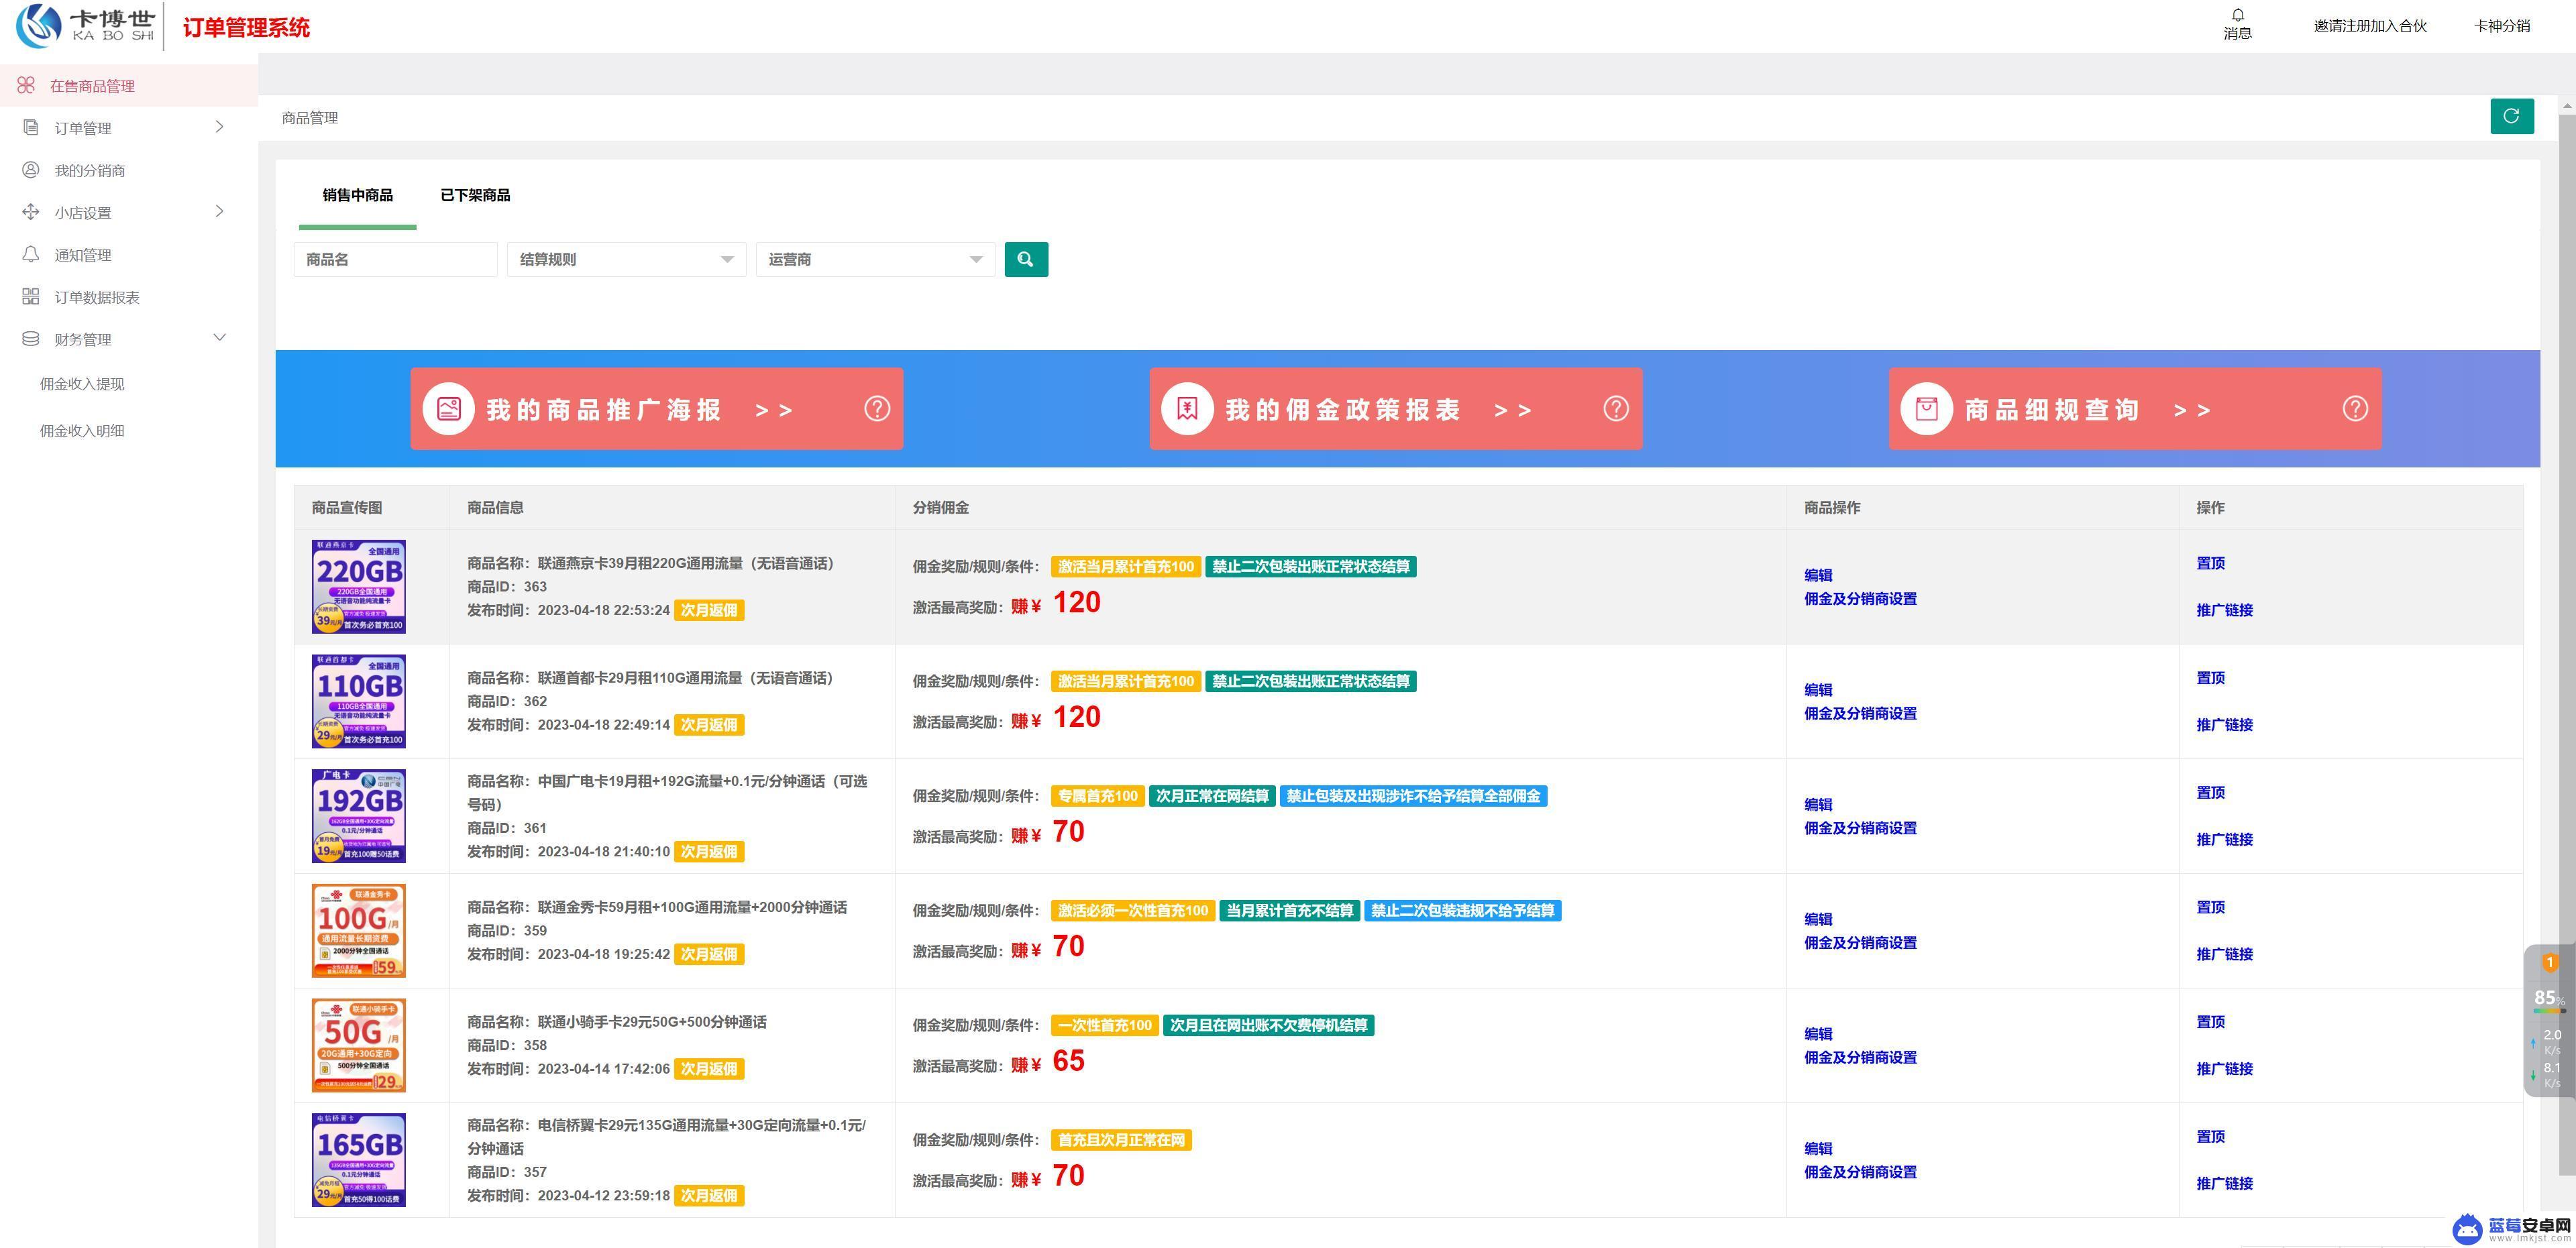
Task: Click the 100G 联通金秀卡 thumbnail
Action: 359,931
